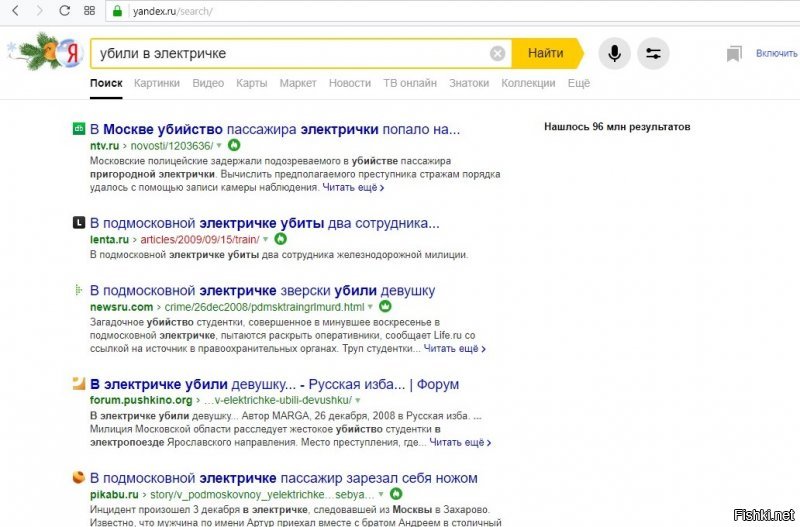The width and height of the screenshot is (800, 527).
Task: Switch to 'Маркет' tab
Action: coord(298,83)
